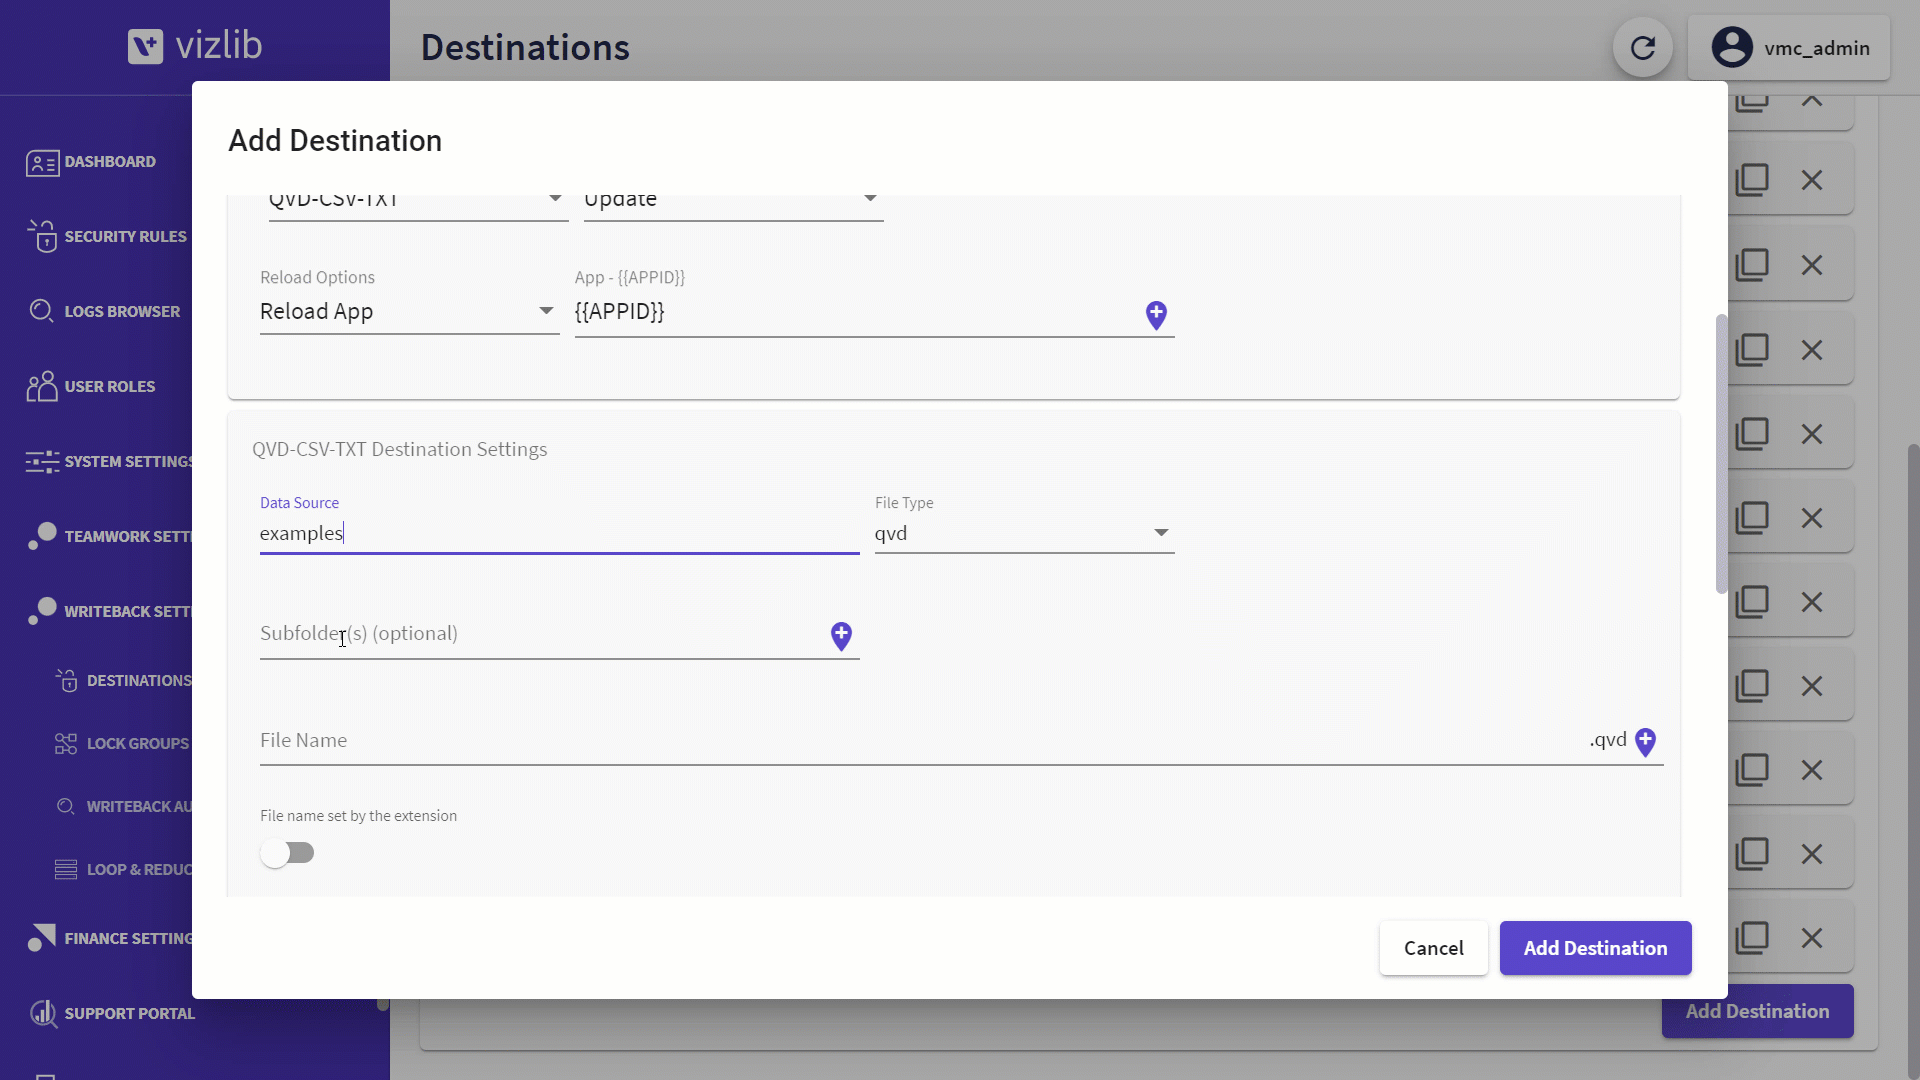1920x1080 pixels.
Task: Click the Cancel button
Action: 1433,948
